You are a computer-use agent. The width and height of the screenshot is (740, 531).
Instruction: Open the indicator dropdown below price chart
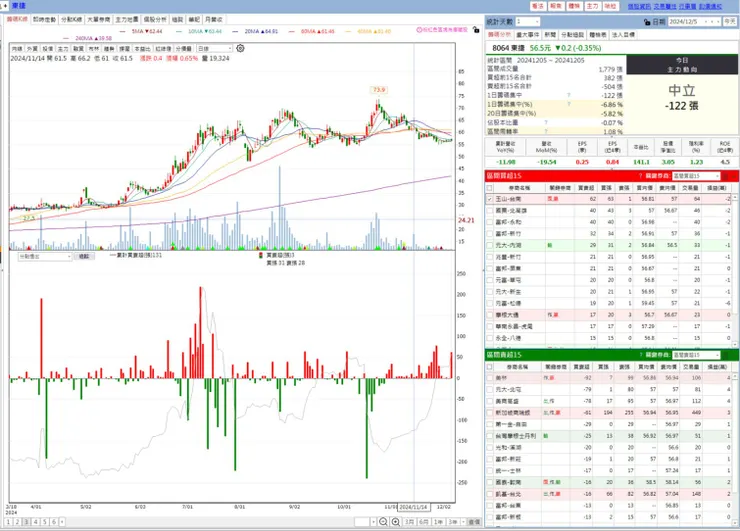click(45, 256)
